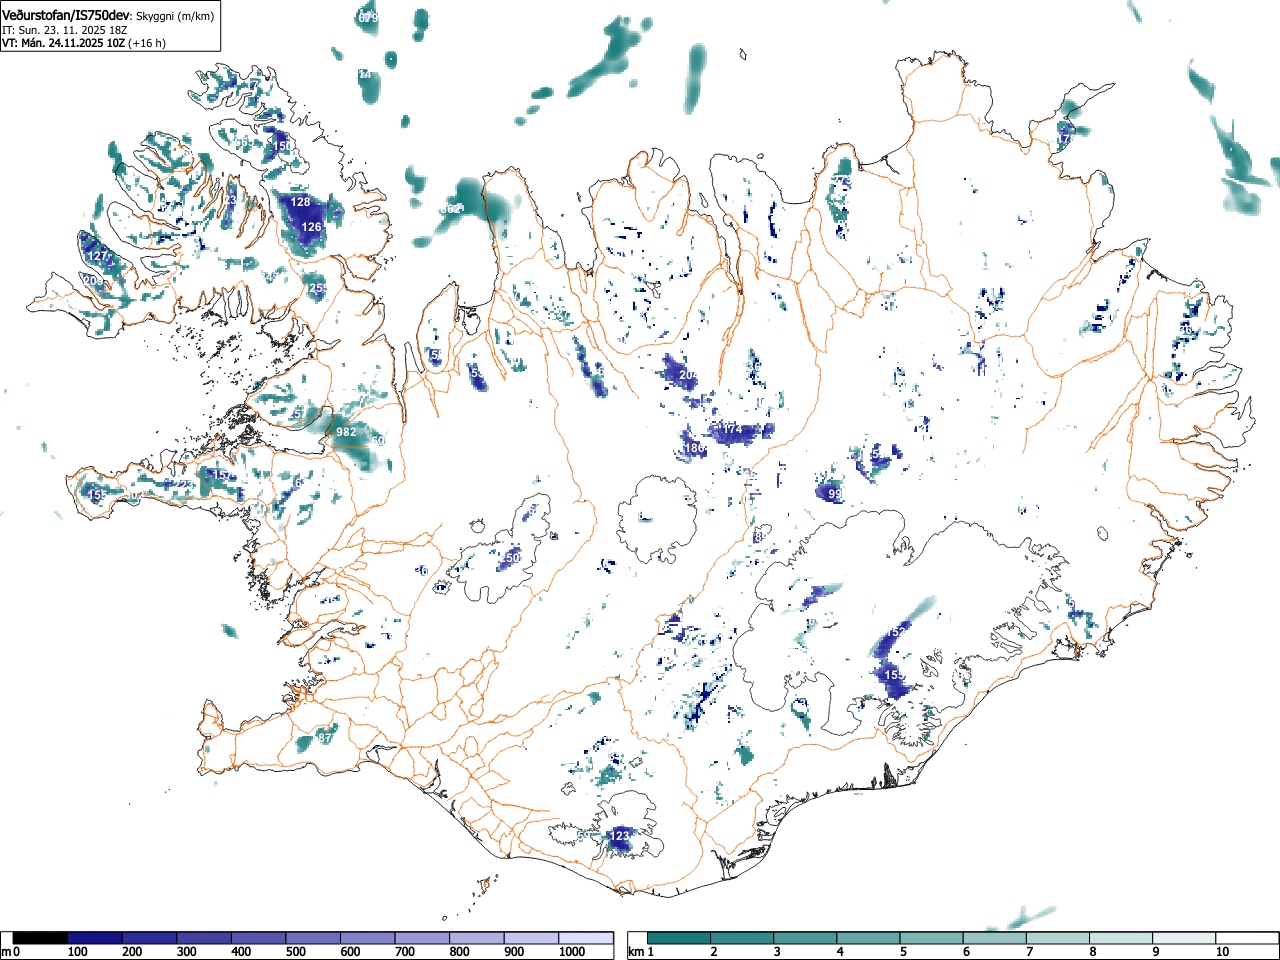Select the 500–600 m legend swatch
The width and height of the screenshot is (1280, 960).
[313, 938]
